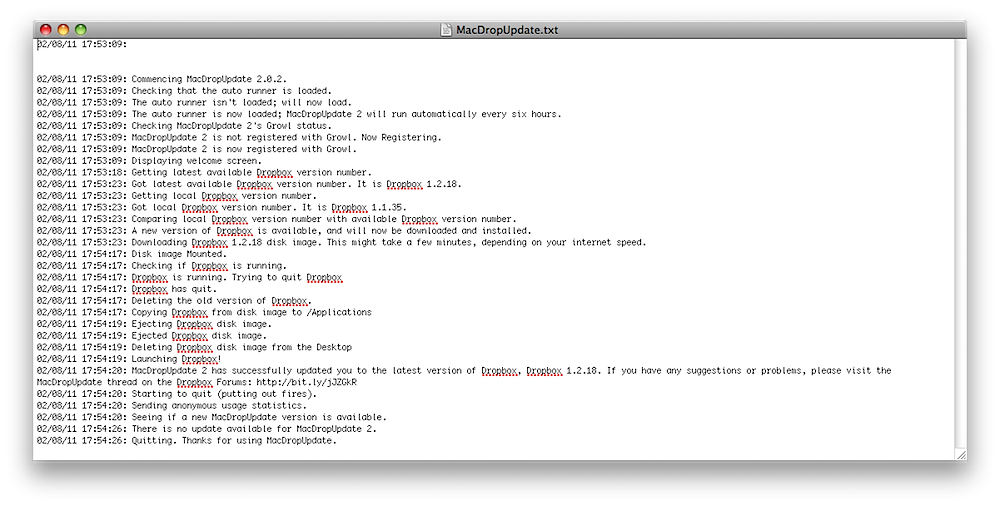
Task: Click the line 'Getting latest available Dropbox version number.'
Action: click(x=204, y=172)
